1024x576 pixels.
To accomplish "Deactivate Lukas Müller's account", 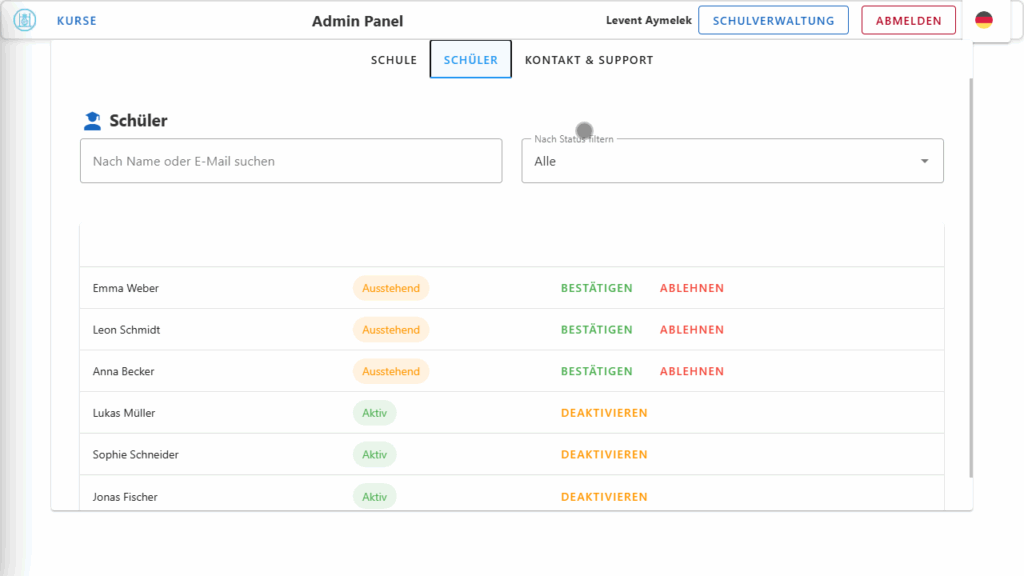I will coord(604,413).
